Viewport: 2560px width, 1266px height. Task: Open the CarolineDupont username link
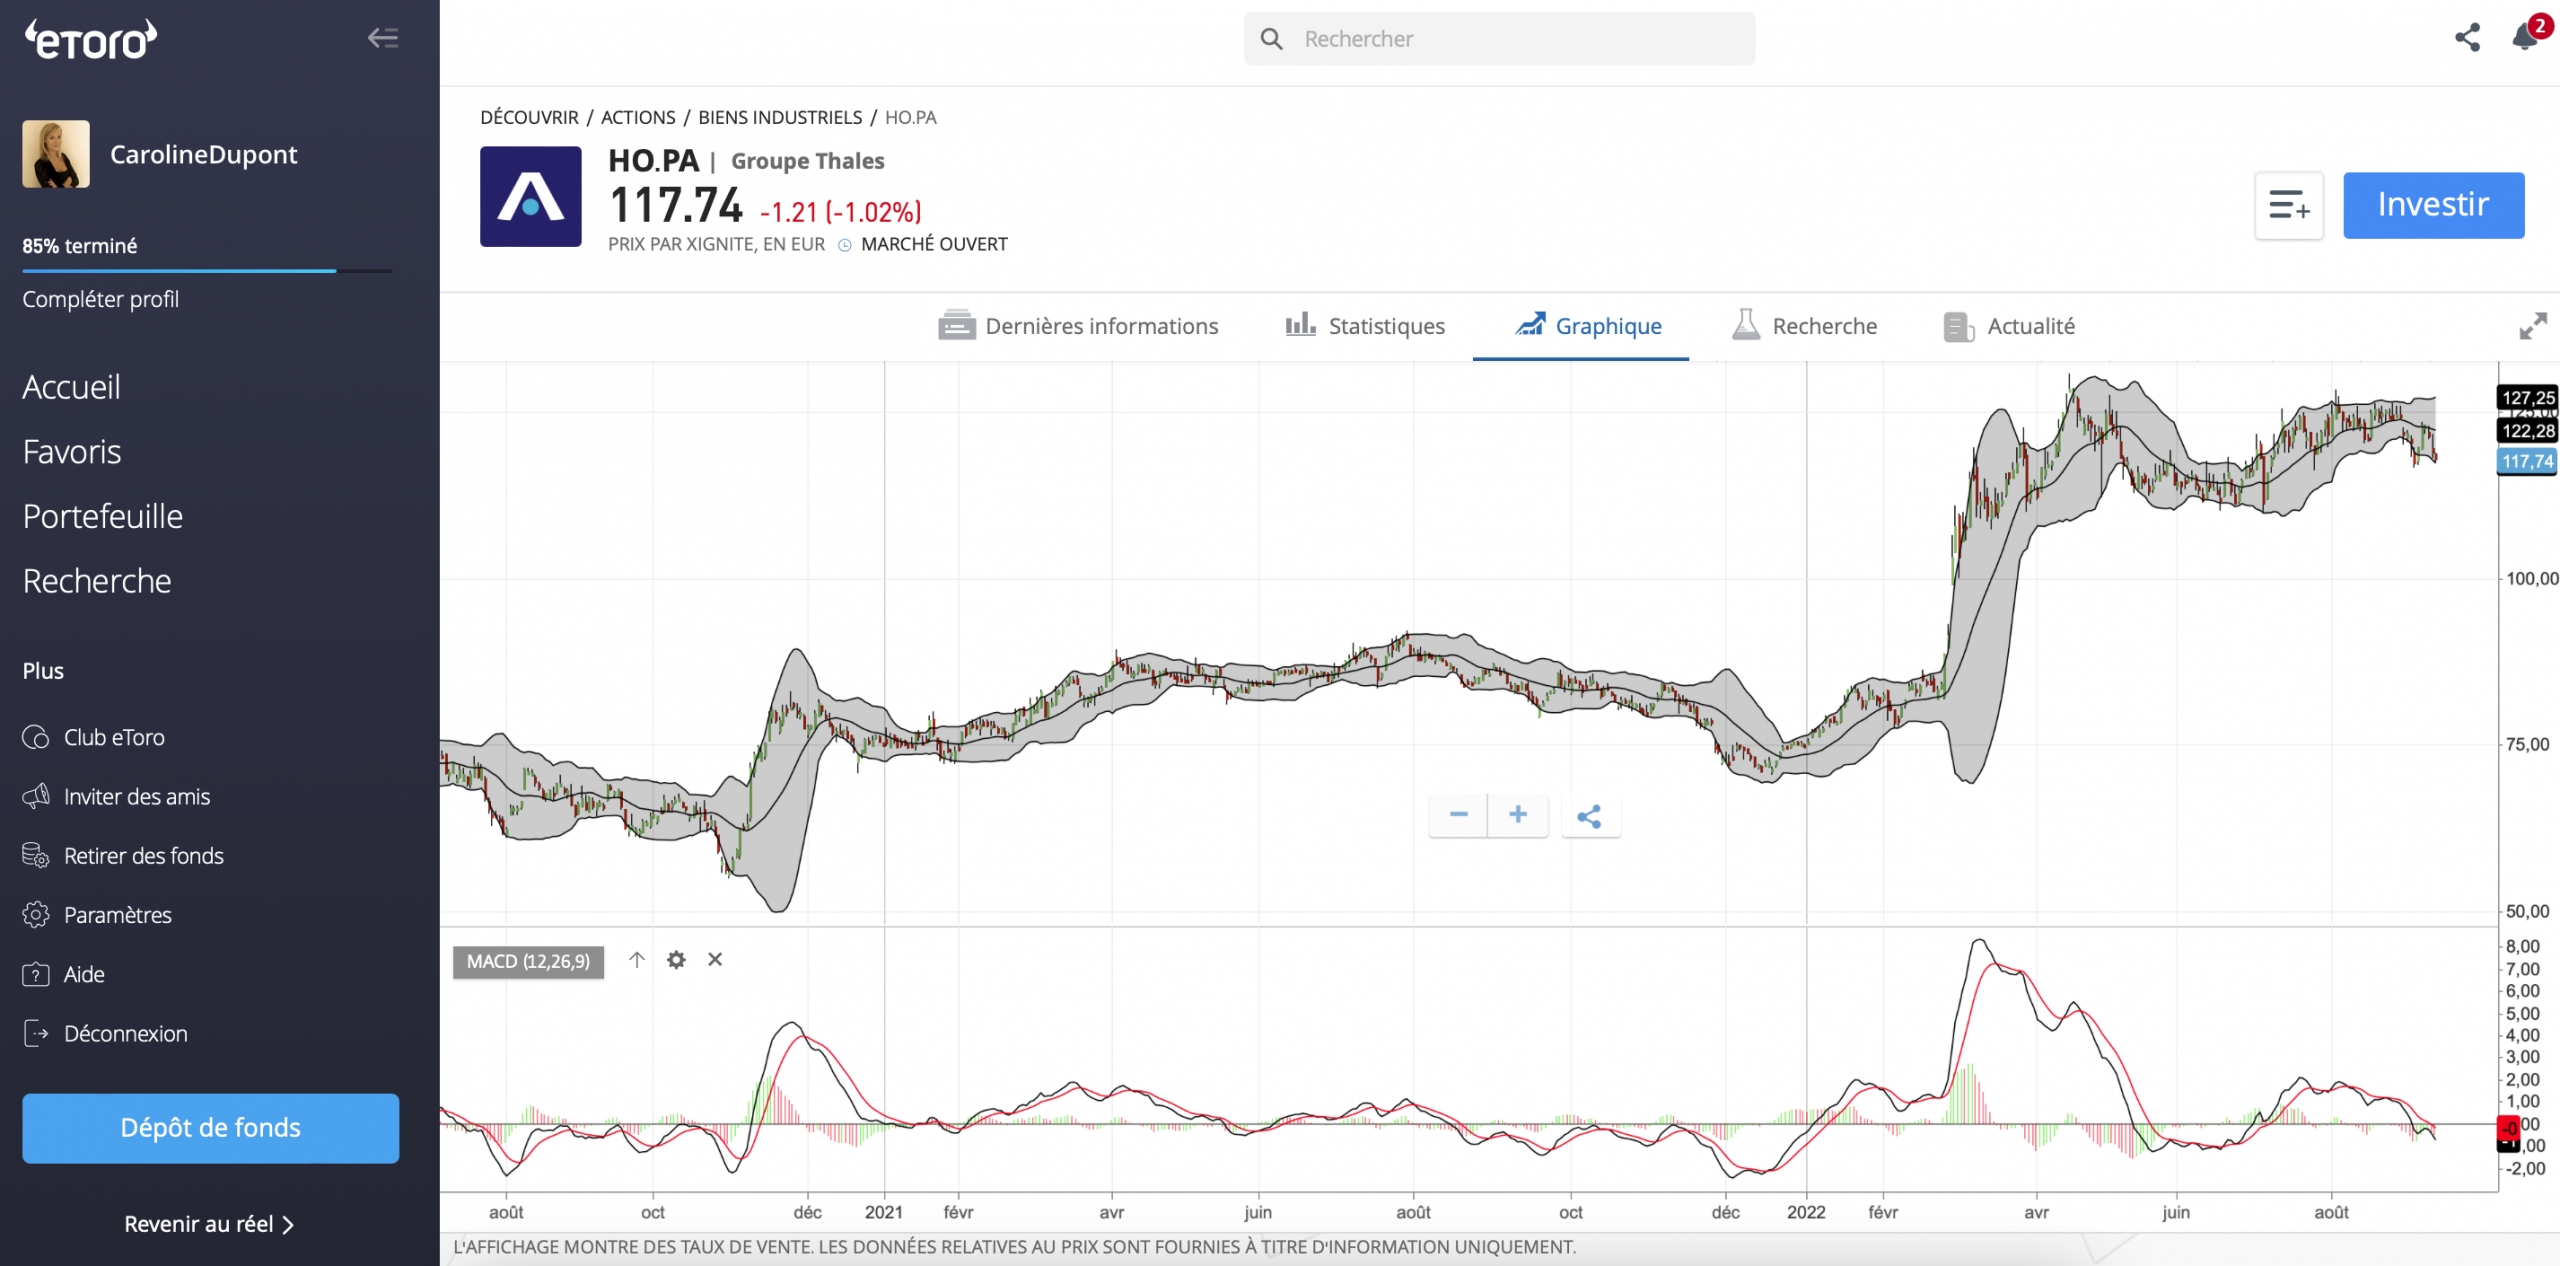[204, 154]
